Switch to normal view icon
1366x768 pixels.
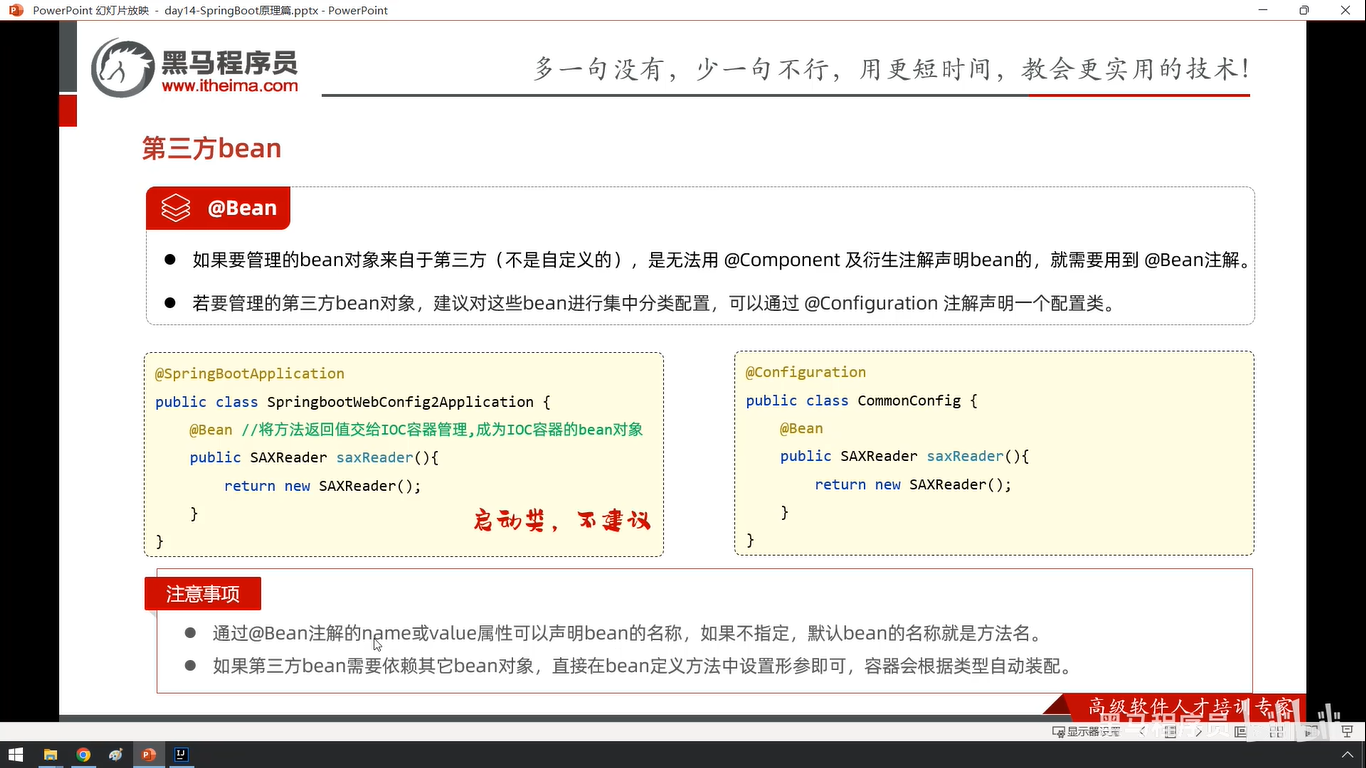(1240, 732)
